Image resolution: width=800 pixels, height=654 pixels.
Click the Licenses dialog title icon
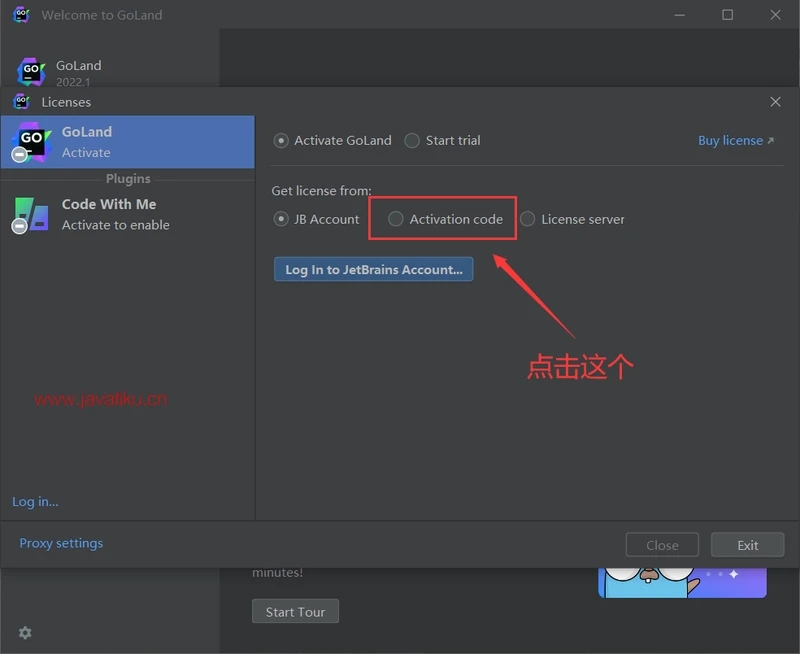click(22, 102)
